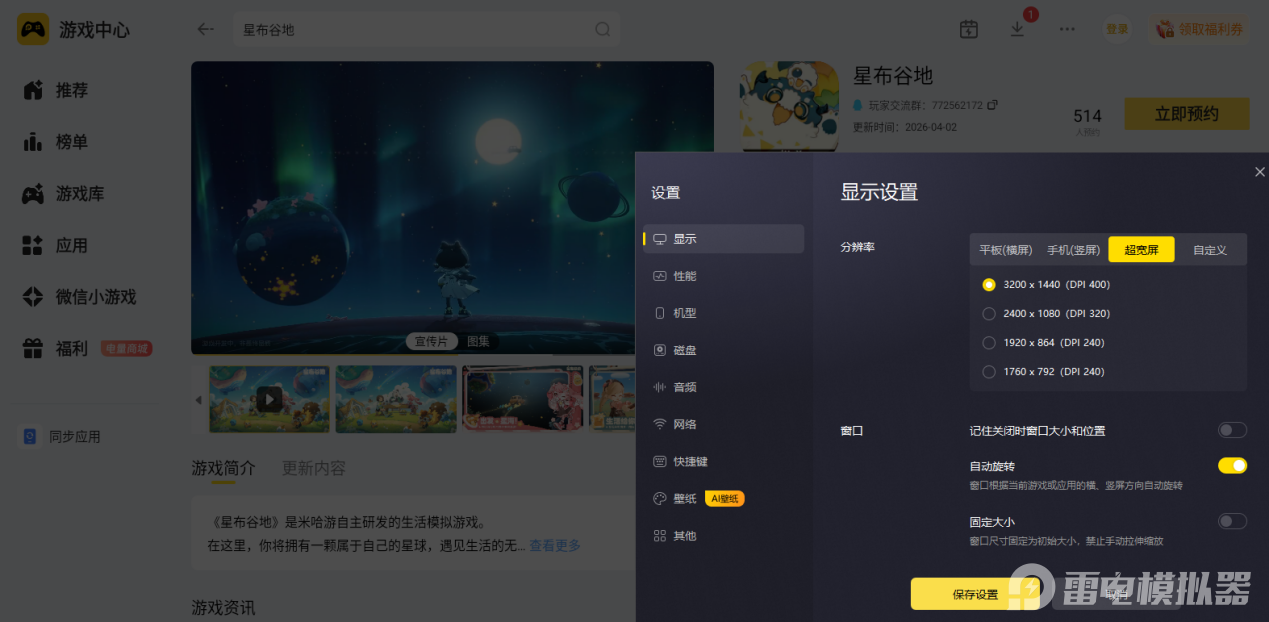Viewport: 1269px width, 622px height.
Task: Open the three-dot more menu
Action: coord(1068,29)
